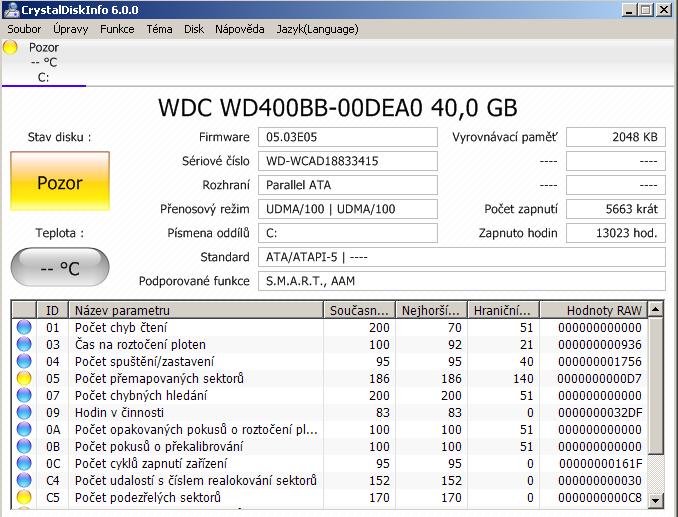Image resolution: width=678 pixels, height=517 pixels.
Task: Click RAW value 0000000000D7
Action: point(600,378)
